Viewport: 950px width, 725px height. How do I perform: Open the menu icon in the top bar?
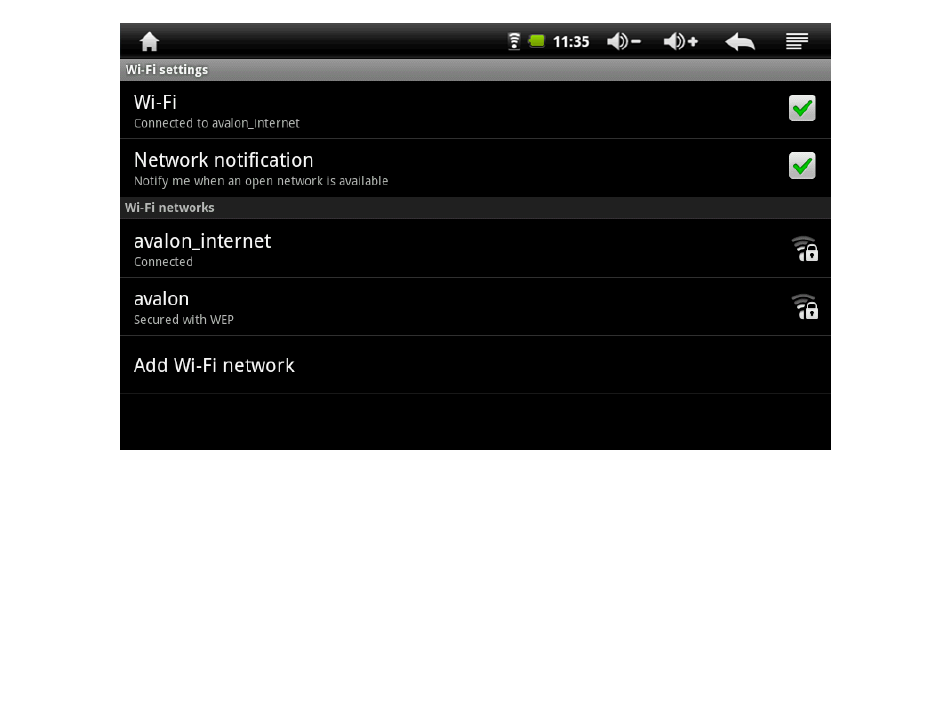tap(797, 41)
